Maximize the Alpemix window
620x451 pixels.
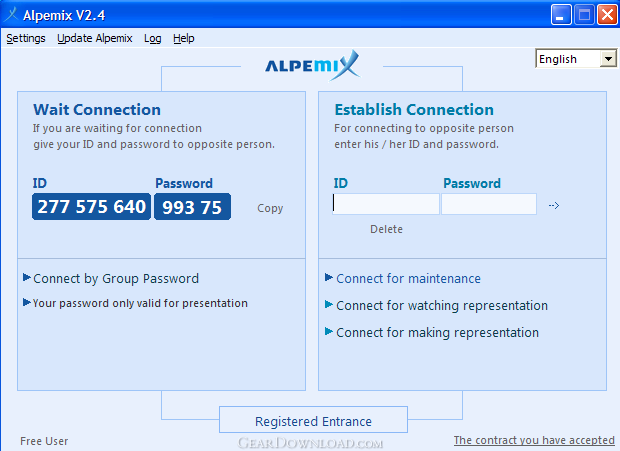584,15
